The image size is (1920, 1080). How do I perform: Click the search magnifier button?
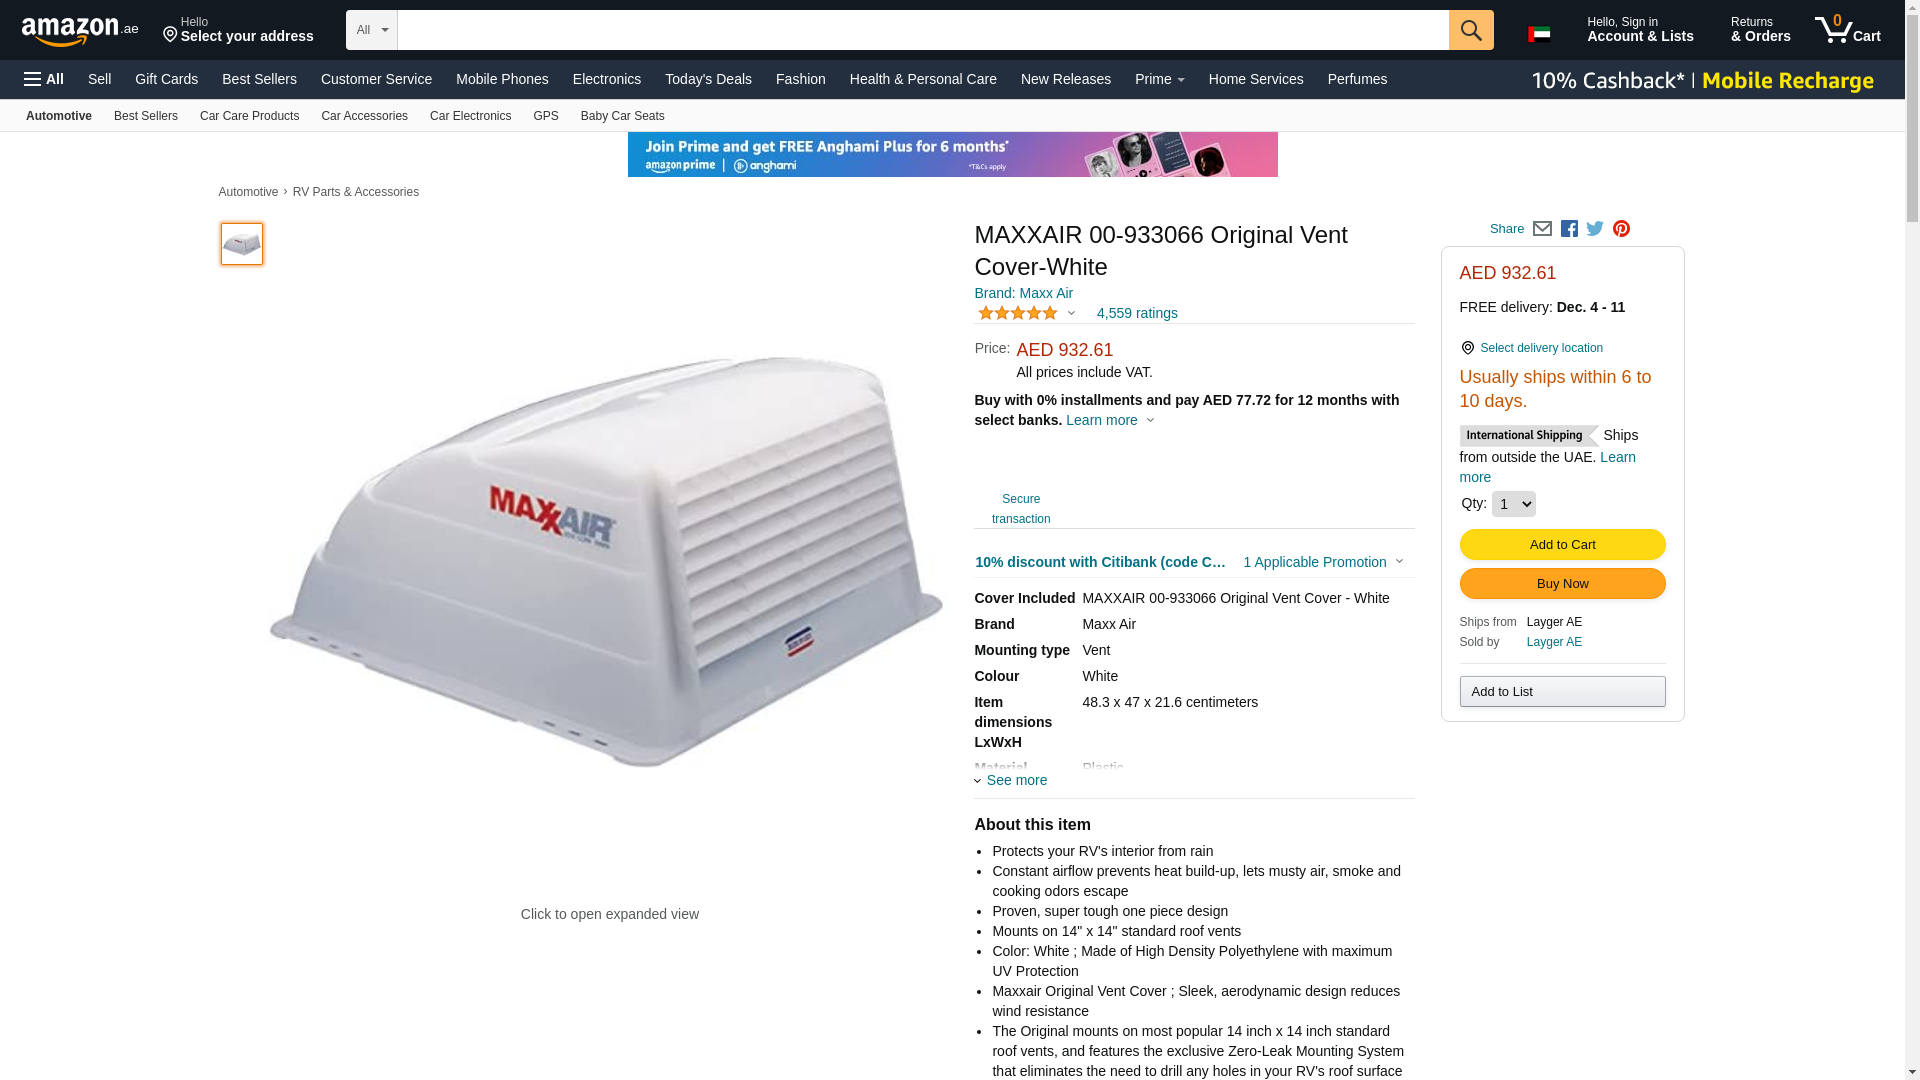pyautogui.click(x=1470, y=30)
